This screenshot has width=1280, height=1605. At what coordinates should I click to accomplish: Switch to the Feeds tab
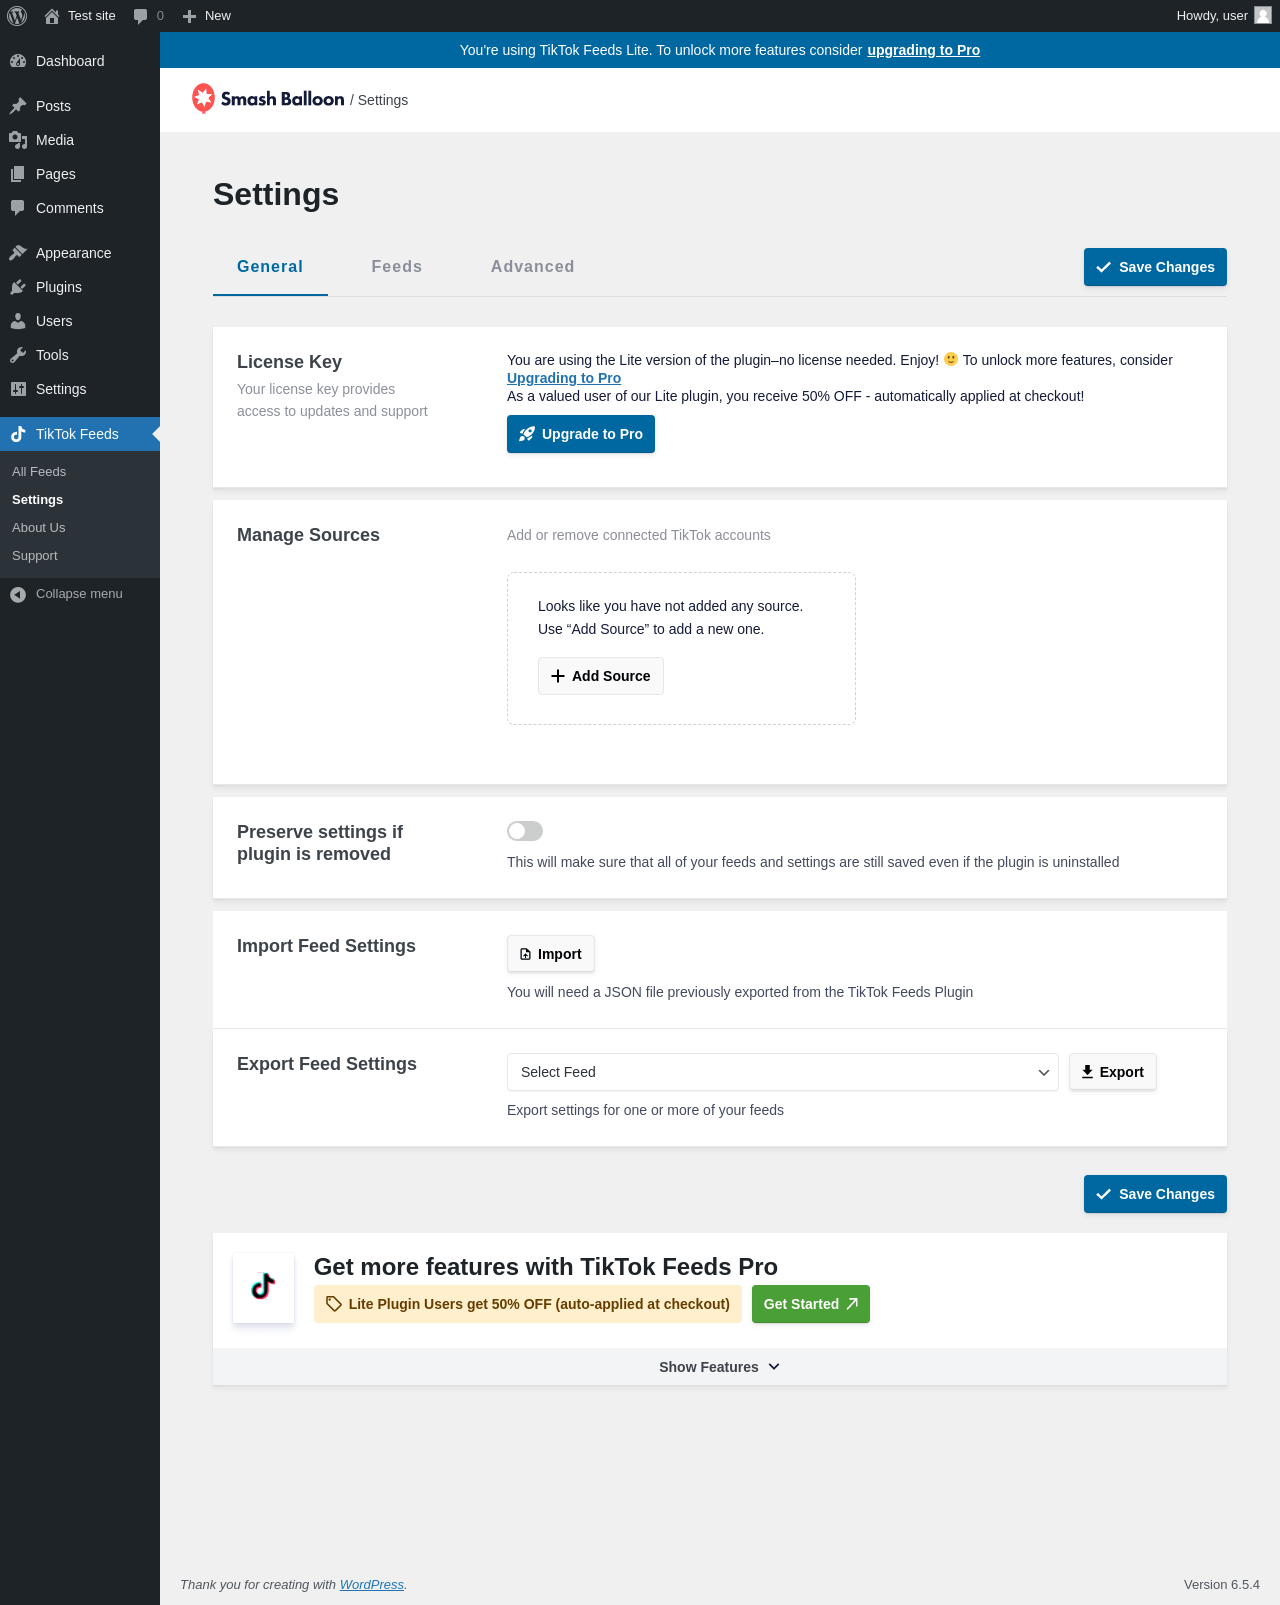click(397, 267)
